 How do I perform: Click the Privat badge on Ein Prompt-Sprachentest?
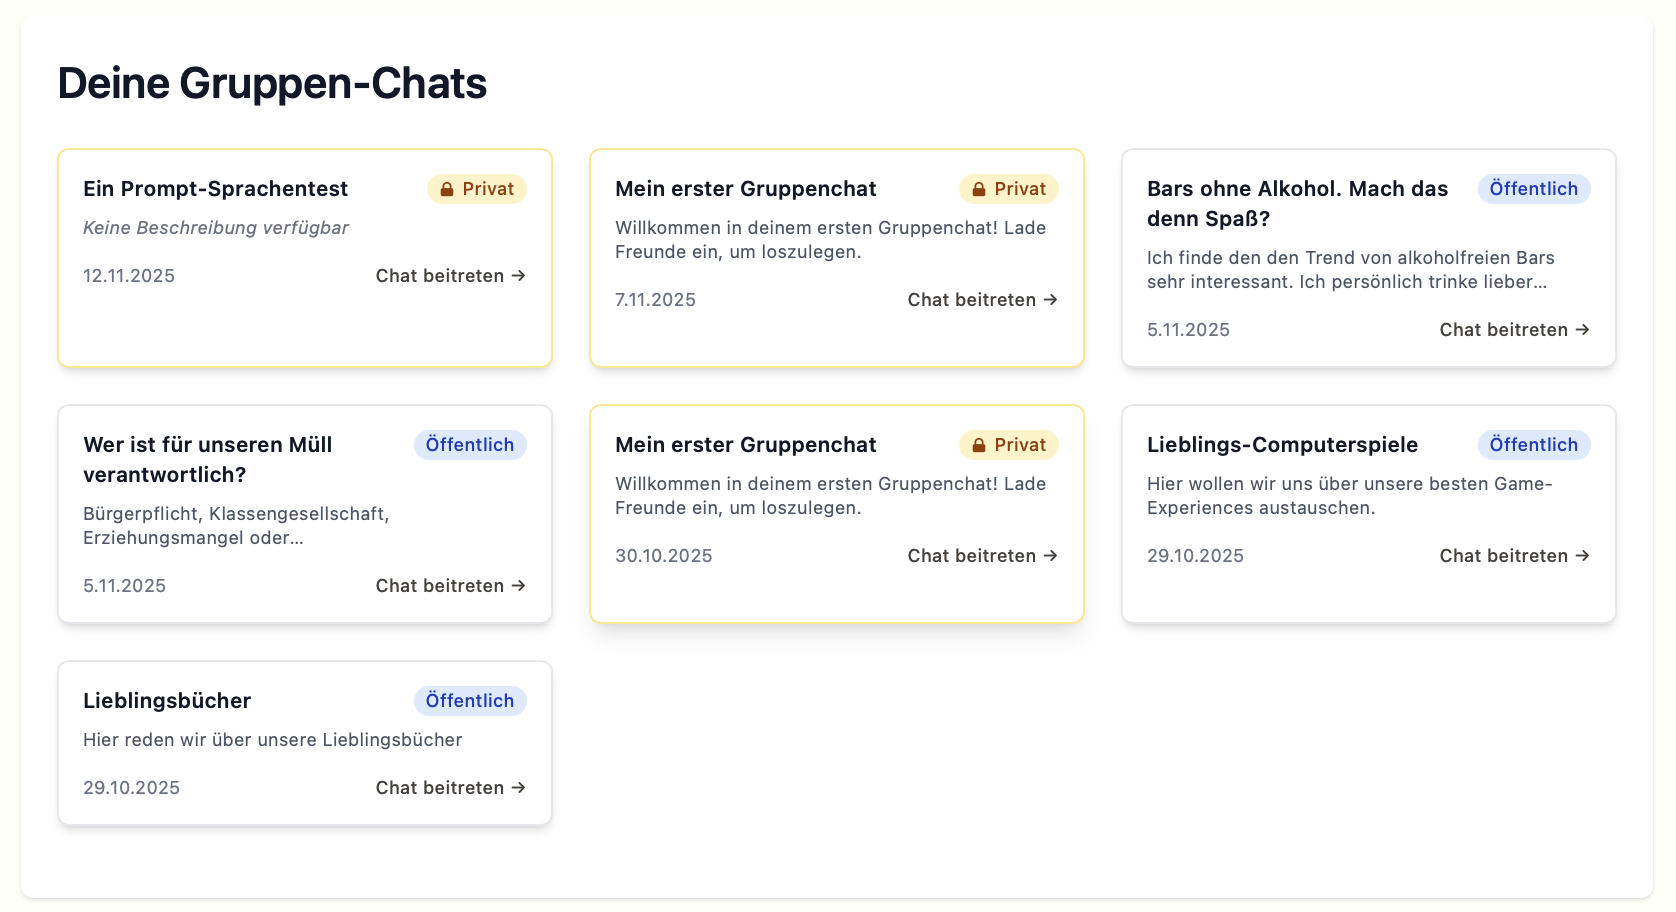(x=477, y=188)
